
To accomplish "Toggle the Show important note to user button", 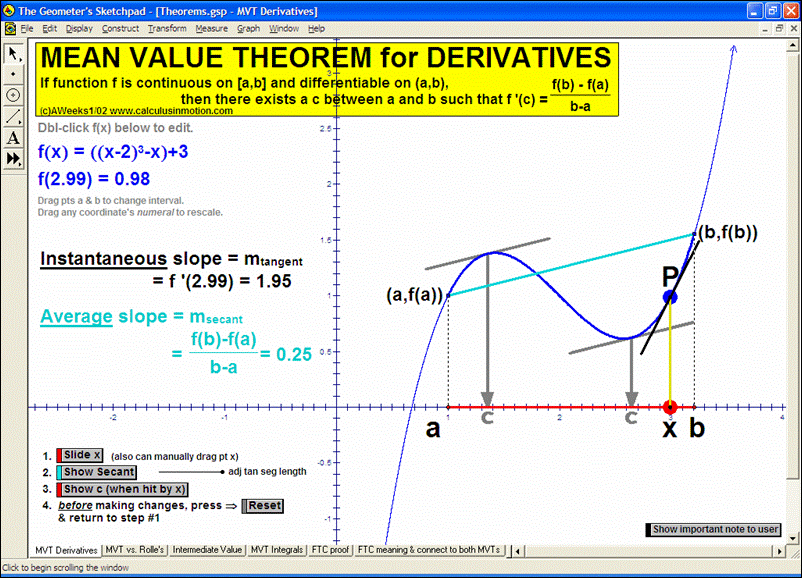I will pos(712,529).
